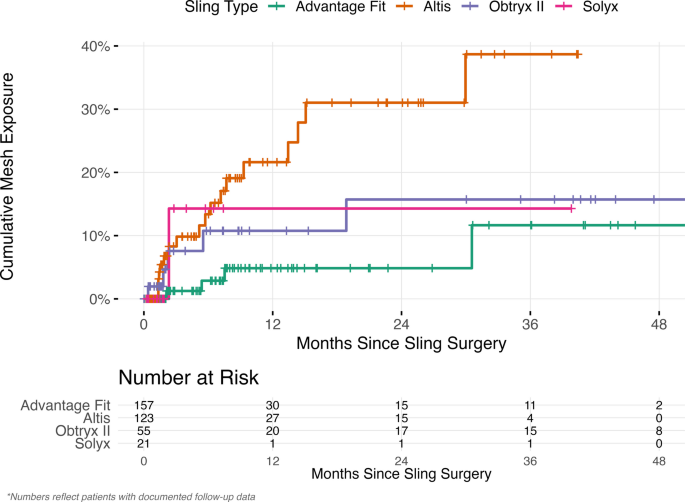Click the Advantage Fit row label in risk table
This screenshot has width=685, height=502.
(x=65, y=405)
